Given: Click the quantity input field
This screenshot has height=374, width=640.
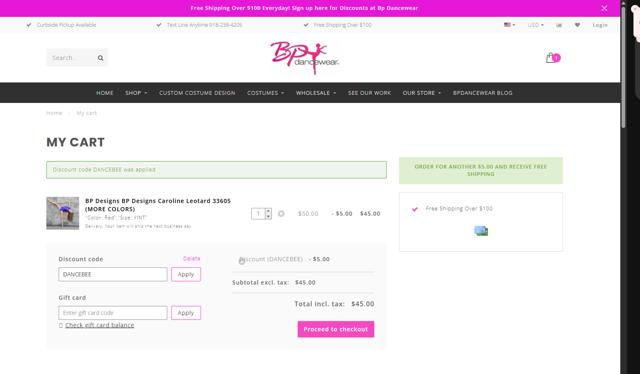Looking at the screenshot, I should click(258, 214).
